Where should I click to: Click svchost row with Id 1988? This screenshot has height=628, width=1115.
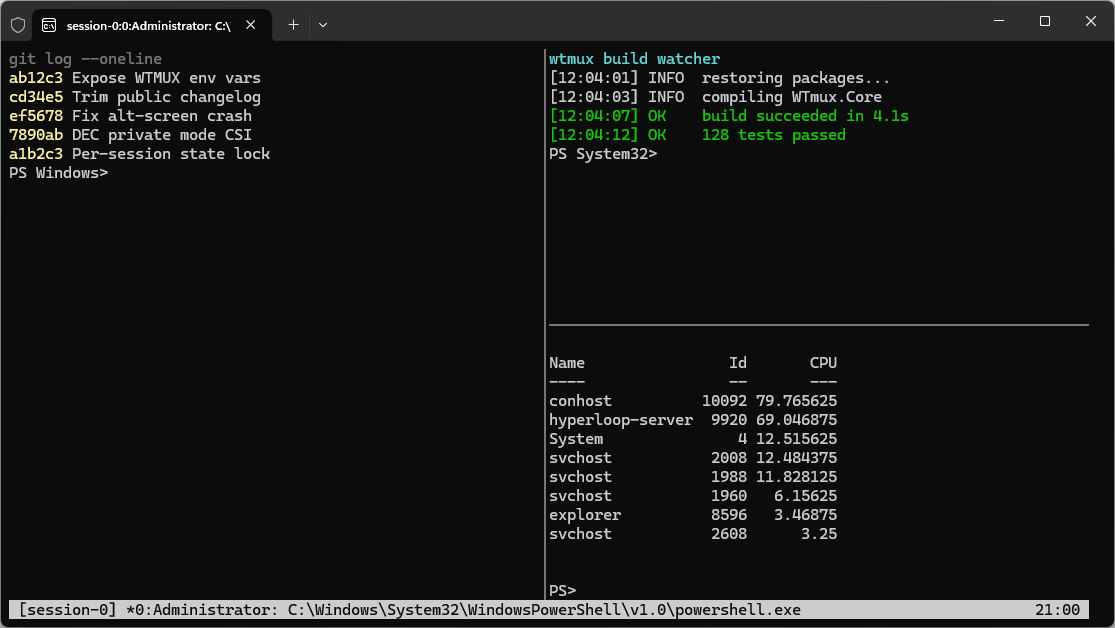click(693, 477)
